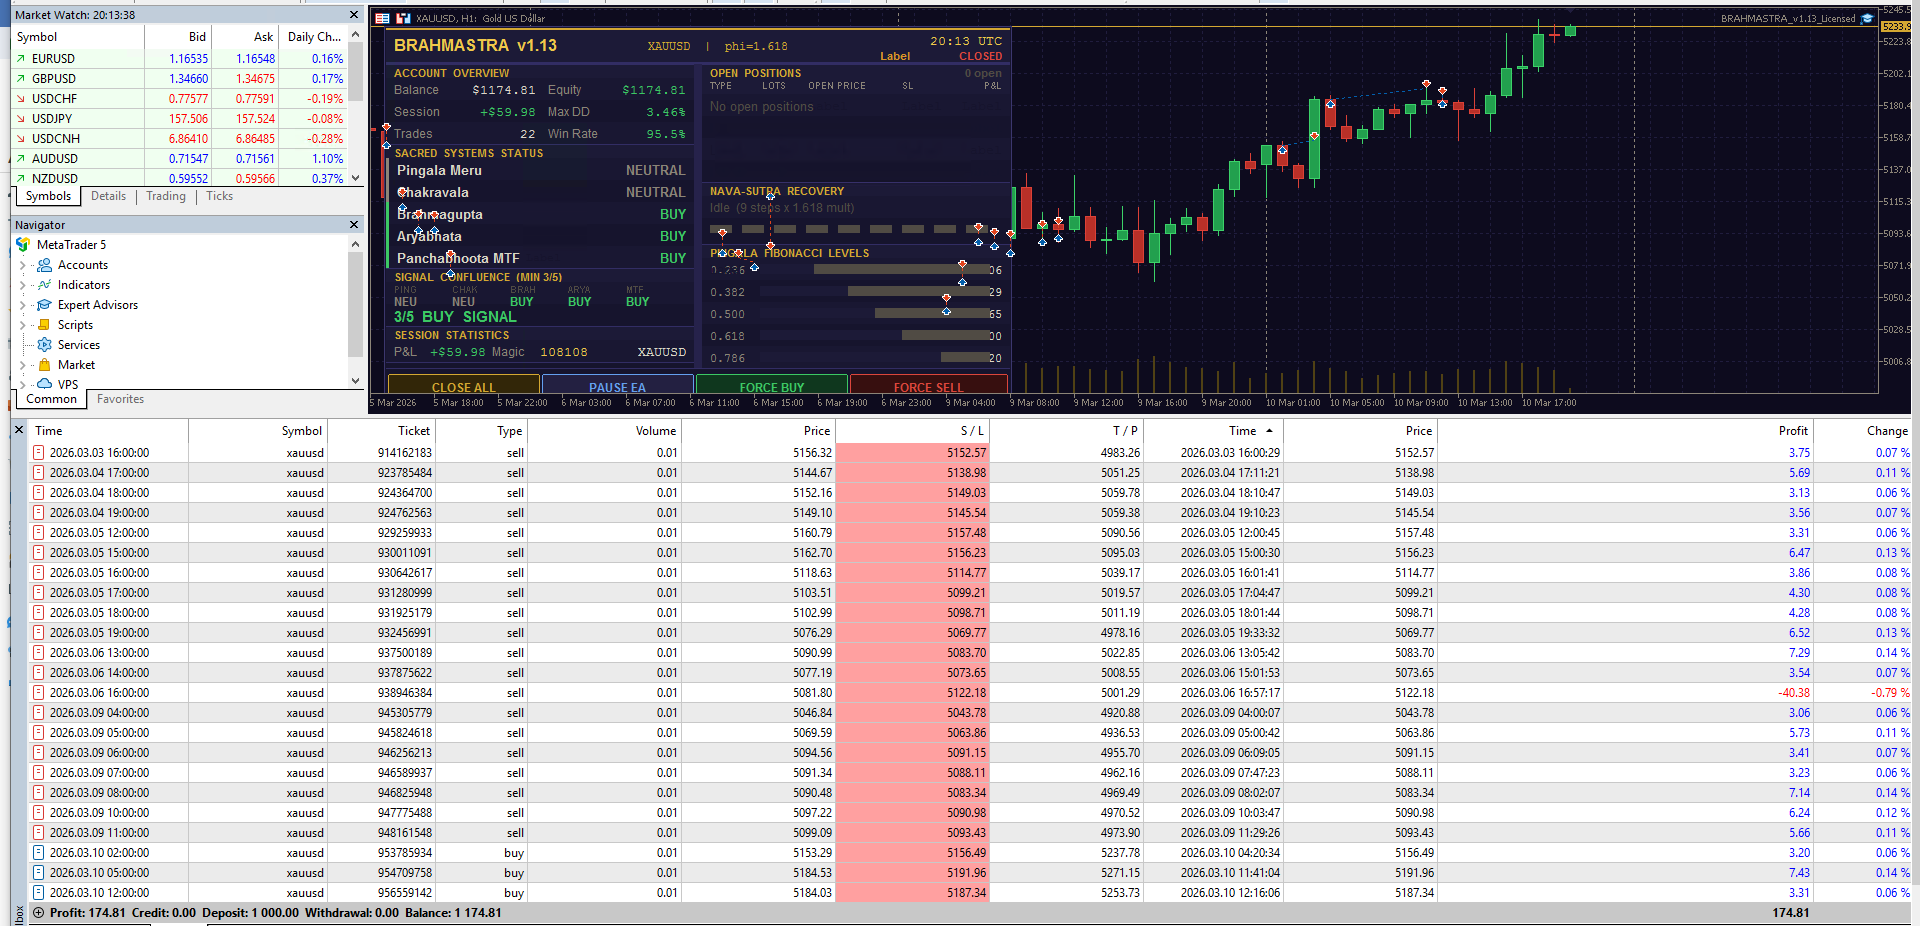1920x926 pixels.
Task: Click the chart's red table icon beside XAUUSD,H1
Action: click(382, 18)
